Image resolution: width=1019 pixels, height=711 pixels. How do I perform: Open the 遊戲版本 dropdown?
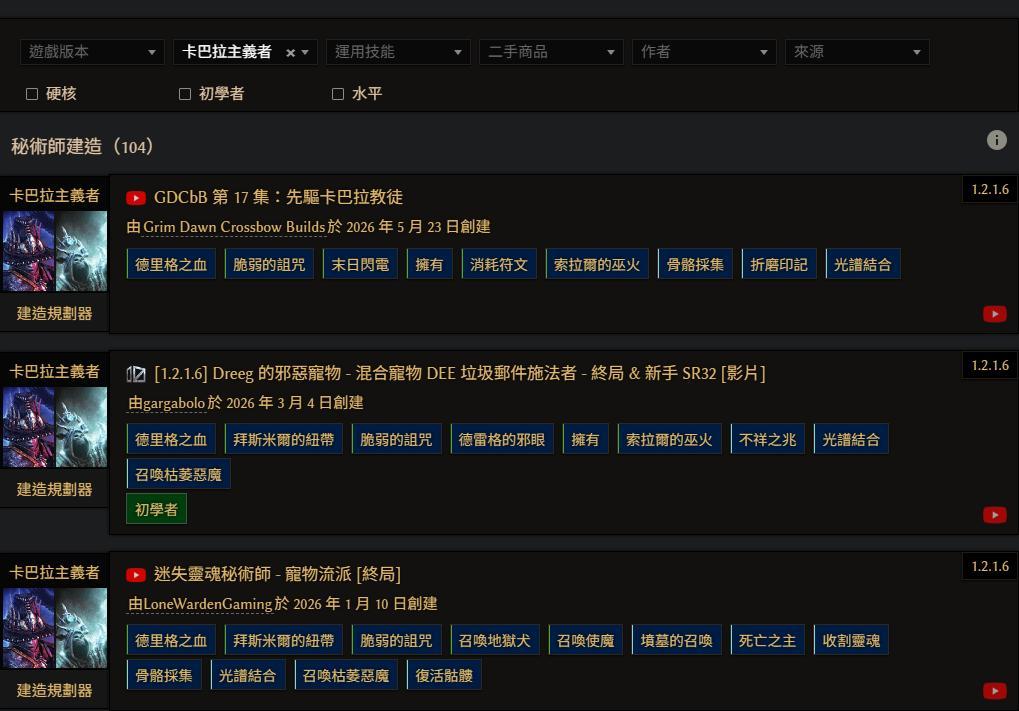[x=92, y=52]
